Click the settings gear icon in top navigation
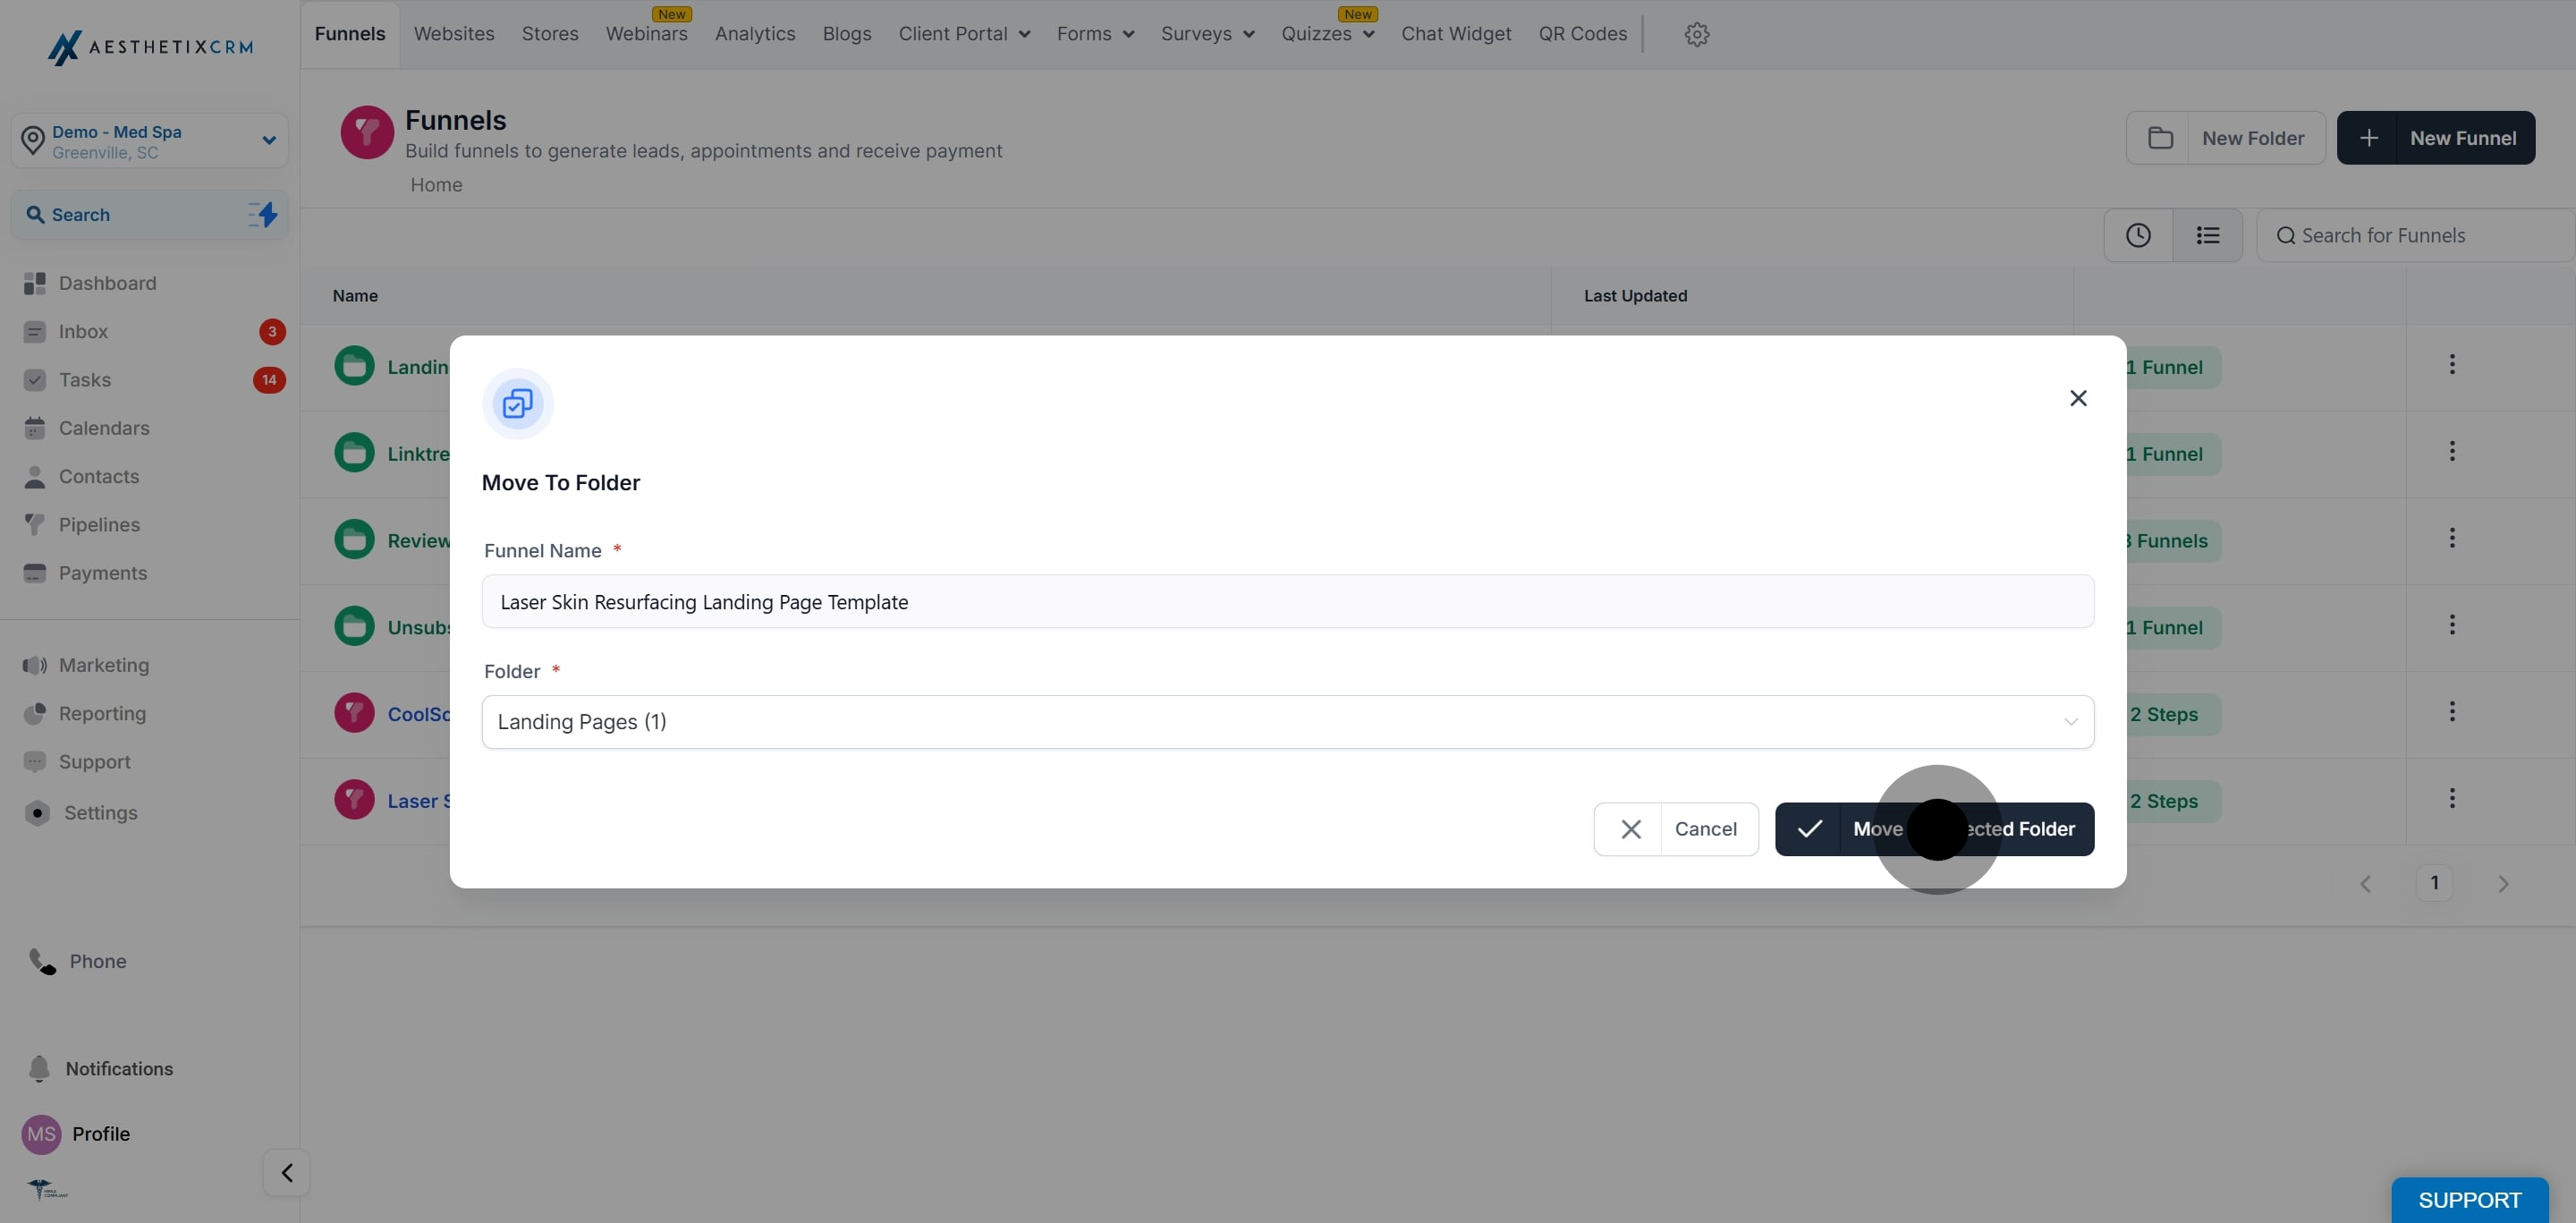This screenshot has height=1223, width=2576. click(x=1696, y=34)
